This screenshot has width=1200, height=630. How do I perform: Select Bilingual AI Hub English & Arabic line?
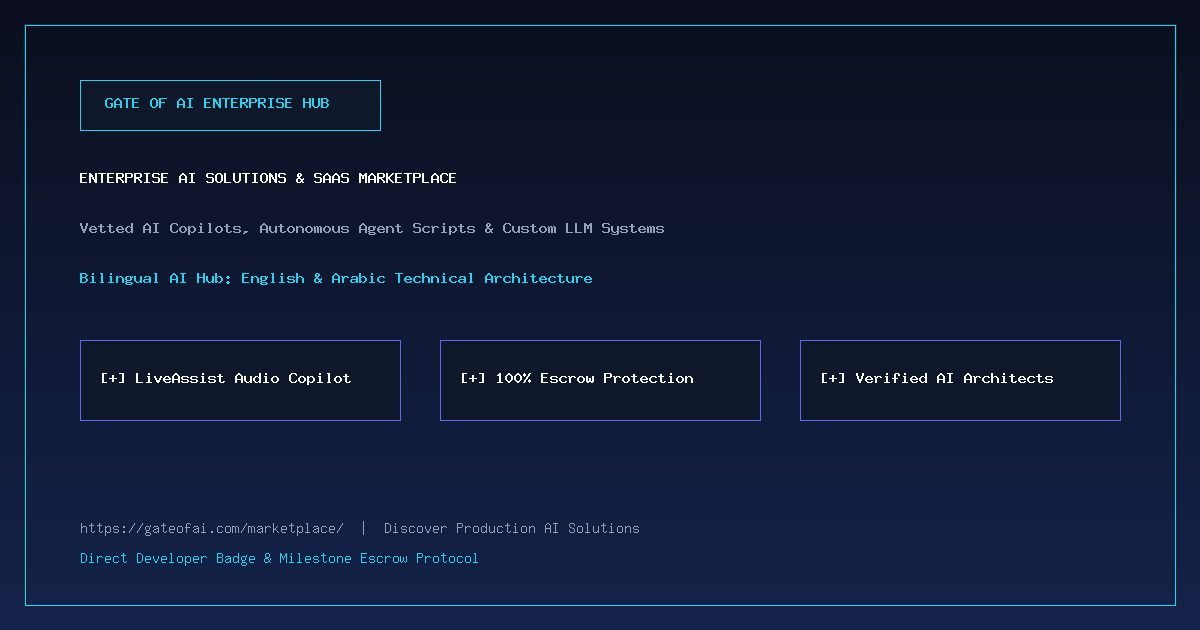pos(336,278)
